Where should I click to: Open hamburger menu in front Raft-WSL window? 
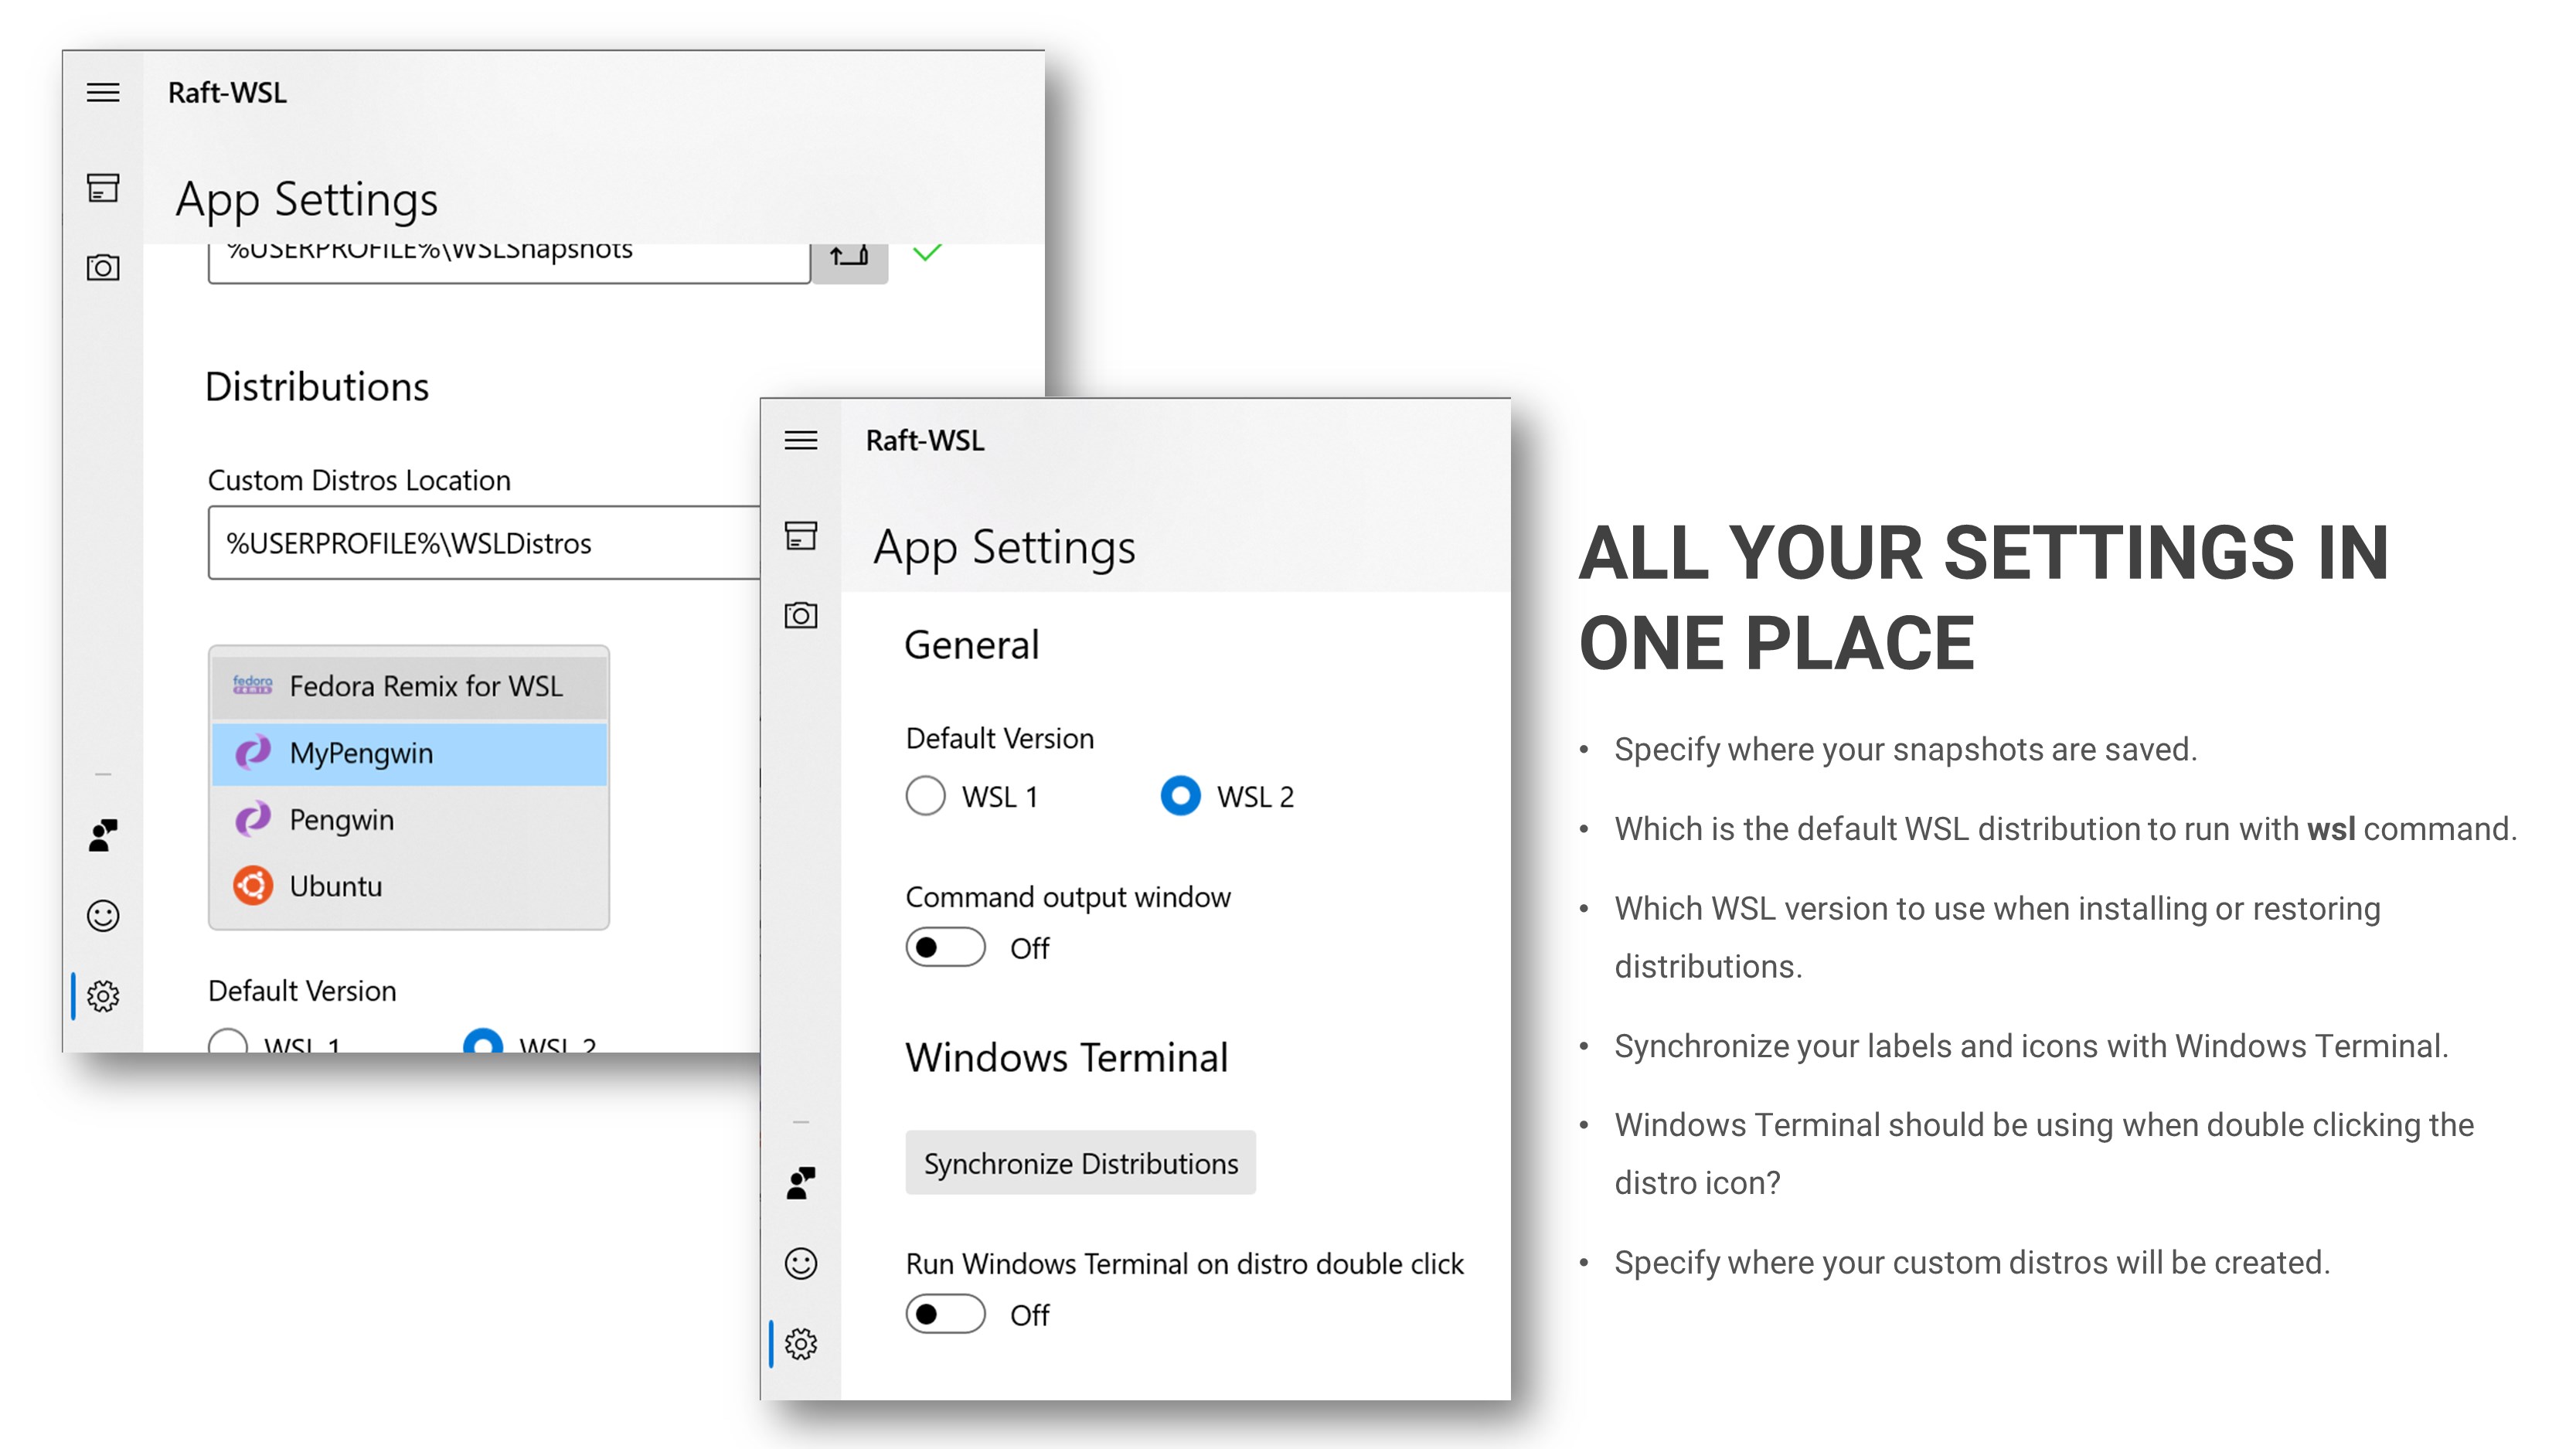(x=800, y=440)
